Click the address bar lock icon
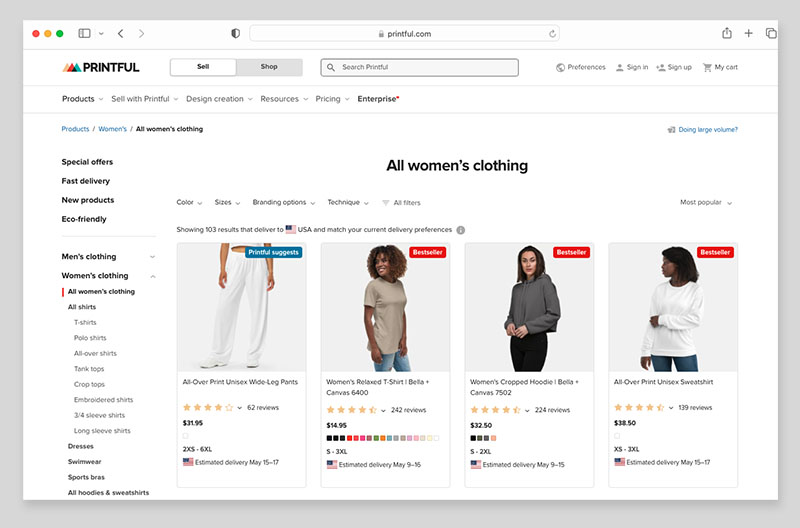The height and width of the screenshot is (528, 800). click(x=381, y=34)
